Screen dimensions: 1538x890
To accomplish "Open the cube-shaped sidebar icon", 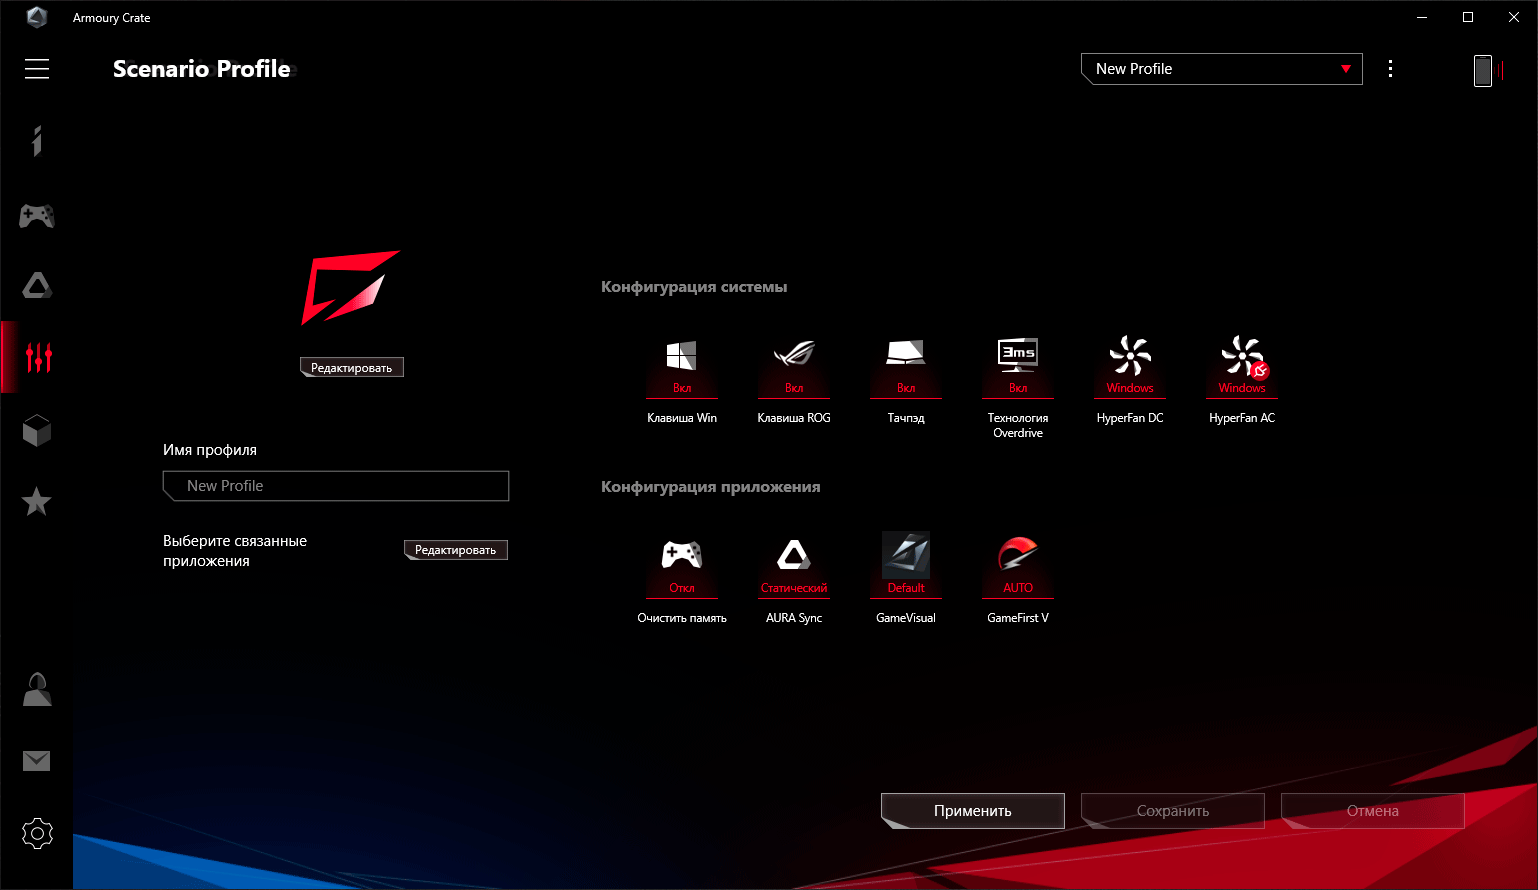I will tap(37, 431).
